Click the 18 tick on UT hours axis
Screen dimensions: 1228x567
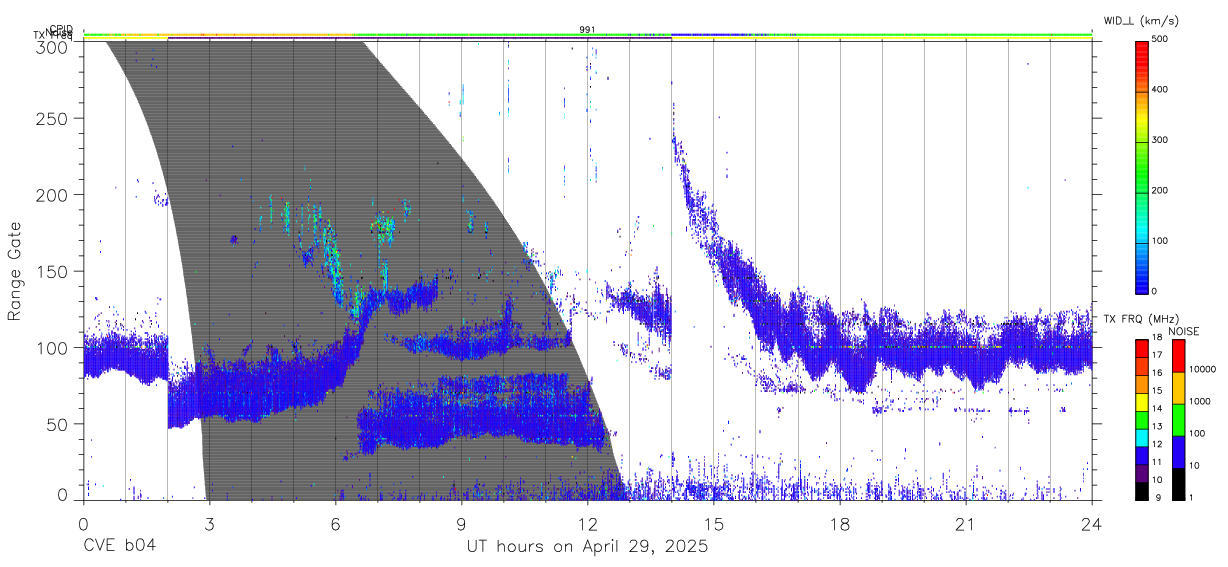(840, 525)
